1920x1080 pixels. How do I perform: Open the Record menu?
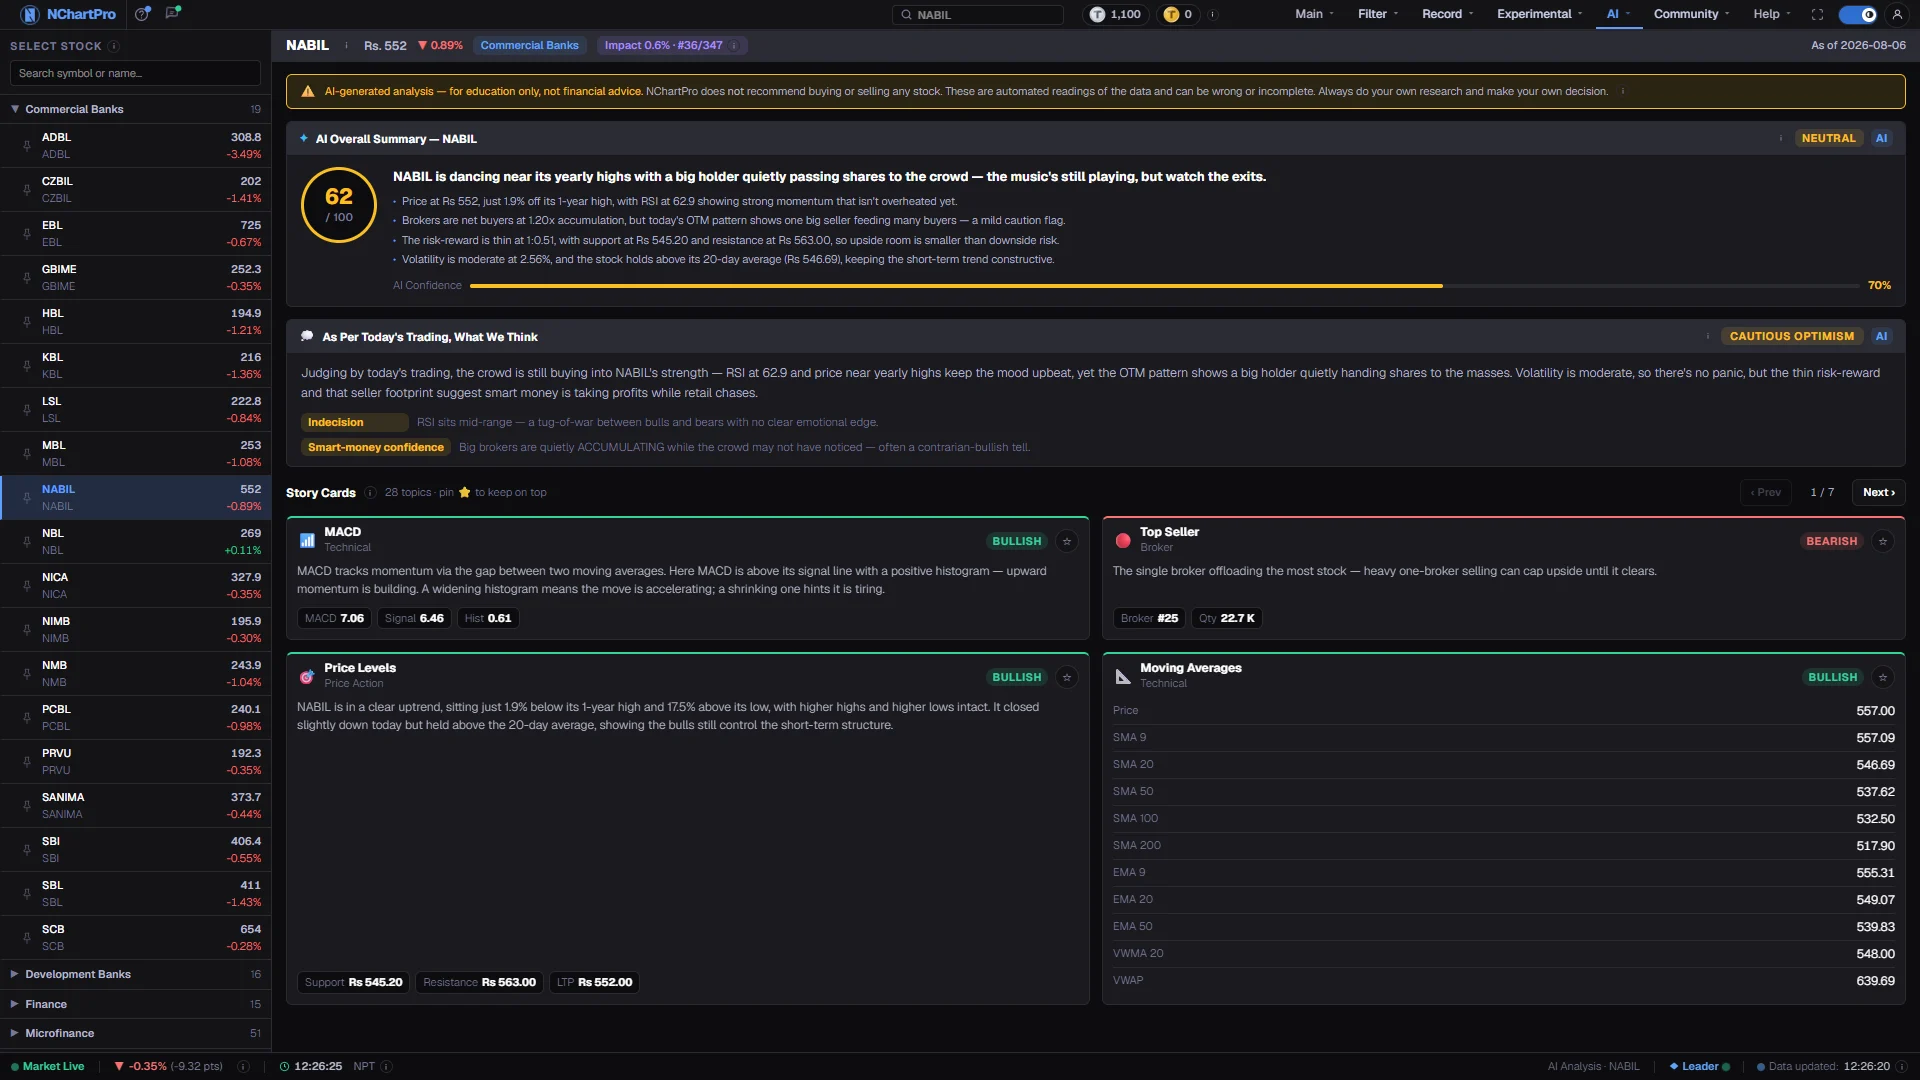pos(1447,14)
